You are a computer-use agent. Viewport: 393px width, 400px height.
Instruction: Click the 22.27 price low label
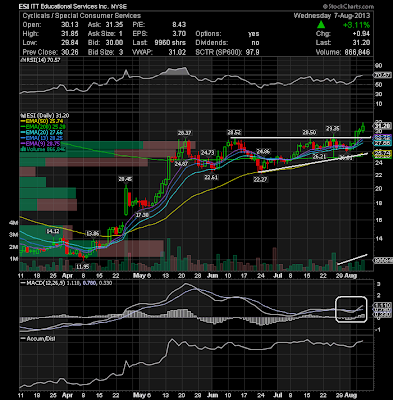pos(260,179)
